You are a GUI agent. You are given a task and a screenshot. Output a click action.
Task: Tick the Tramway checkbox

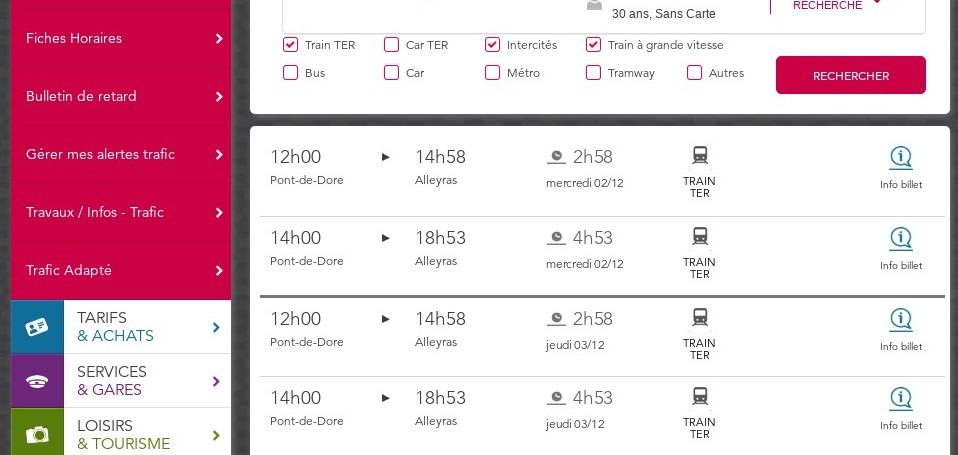(x=593, y=73)
